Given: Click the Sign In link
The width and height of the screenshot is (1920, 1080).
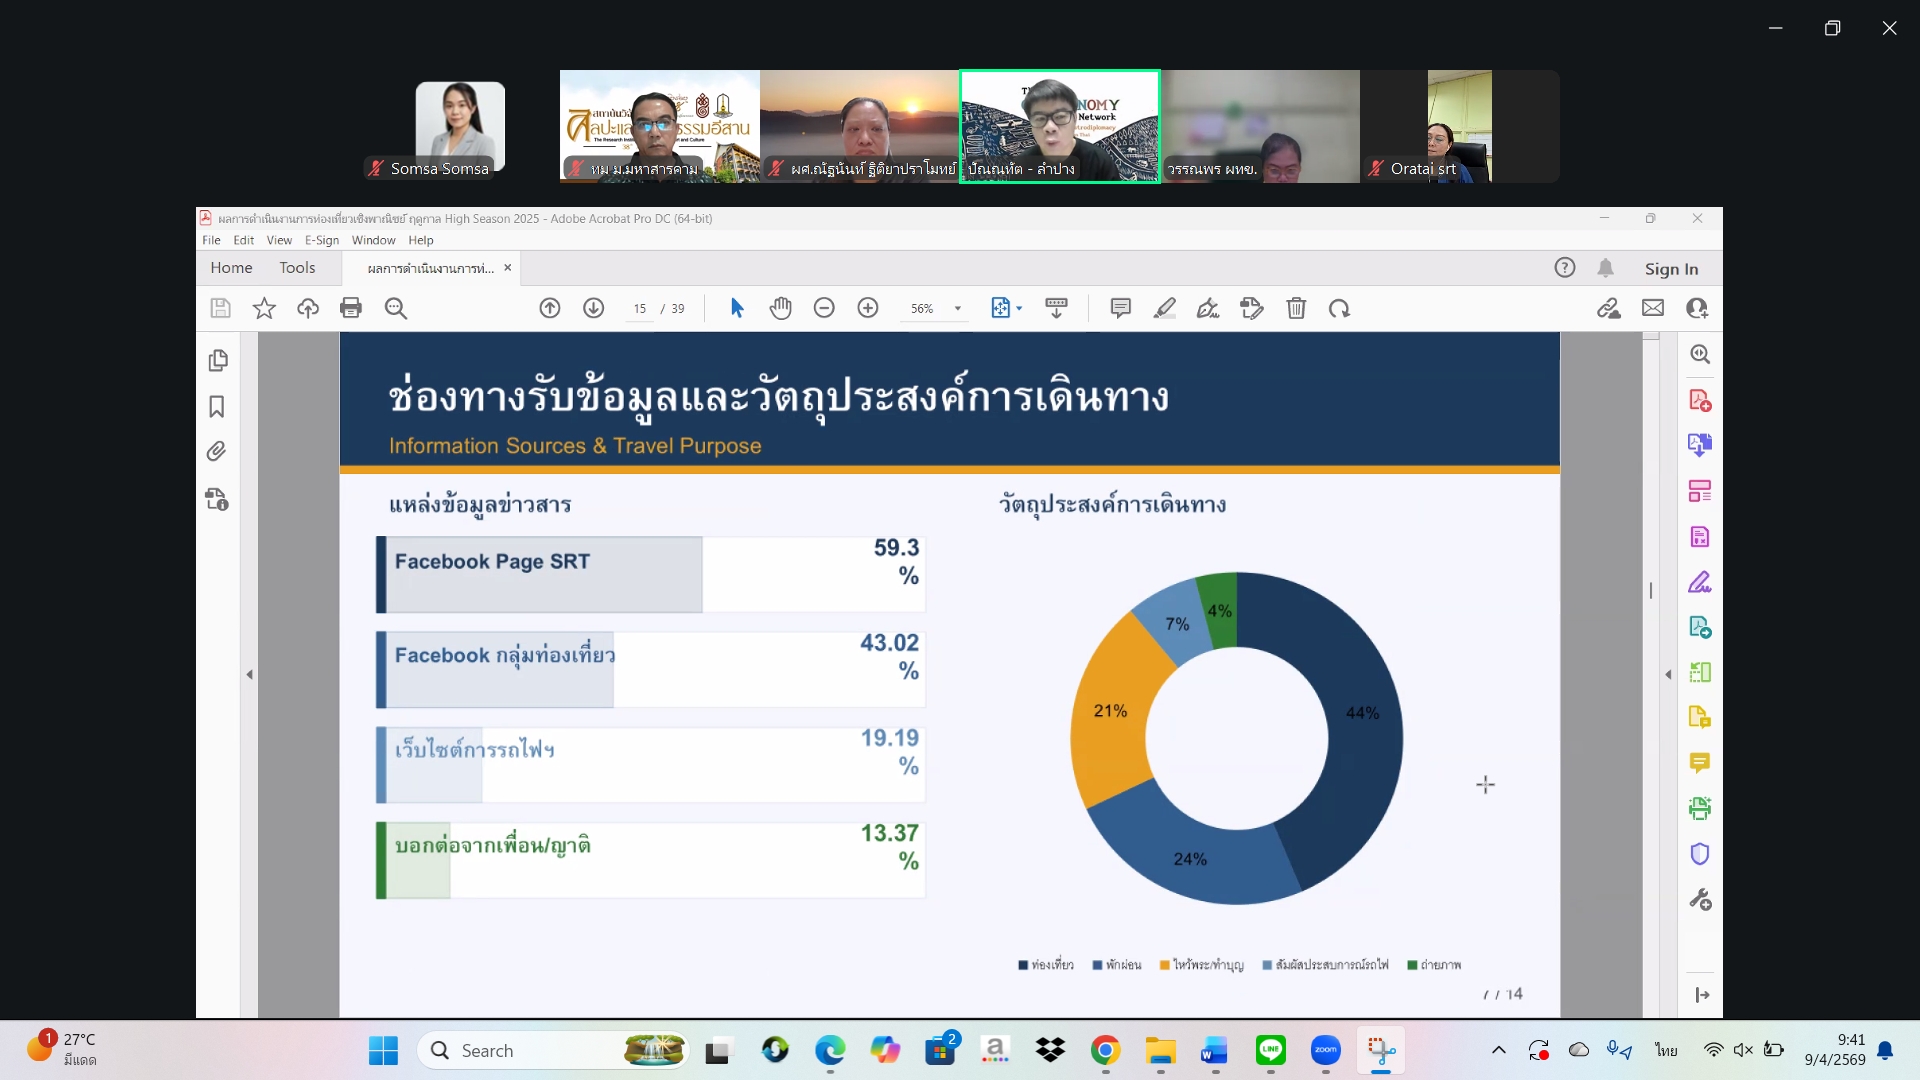Looking at the screenshot, I should [x=1671, y=268].
